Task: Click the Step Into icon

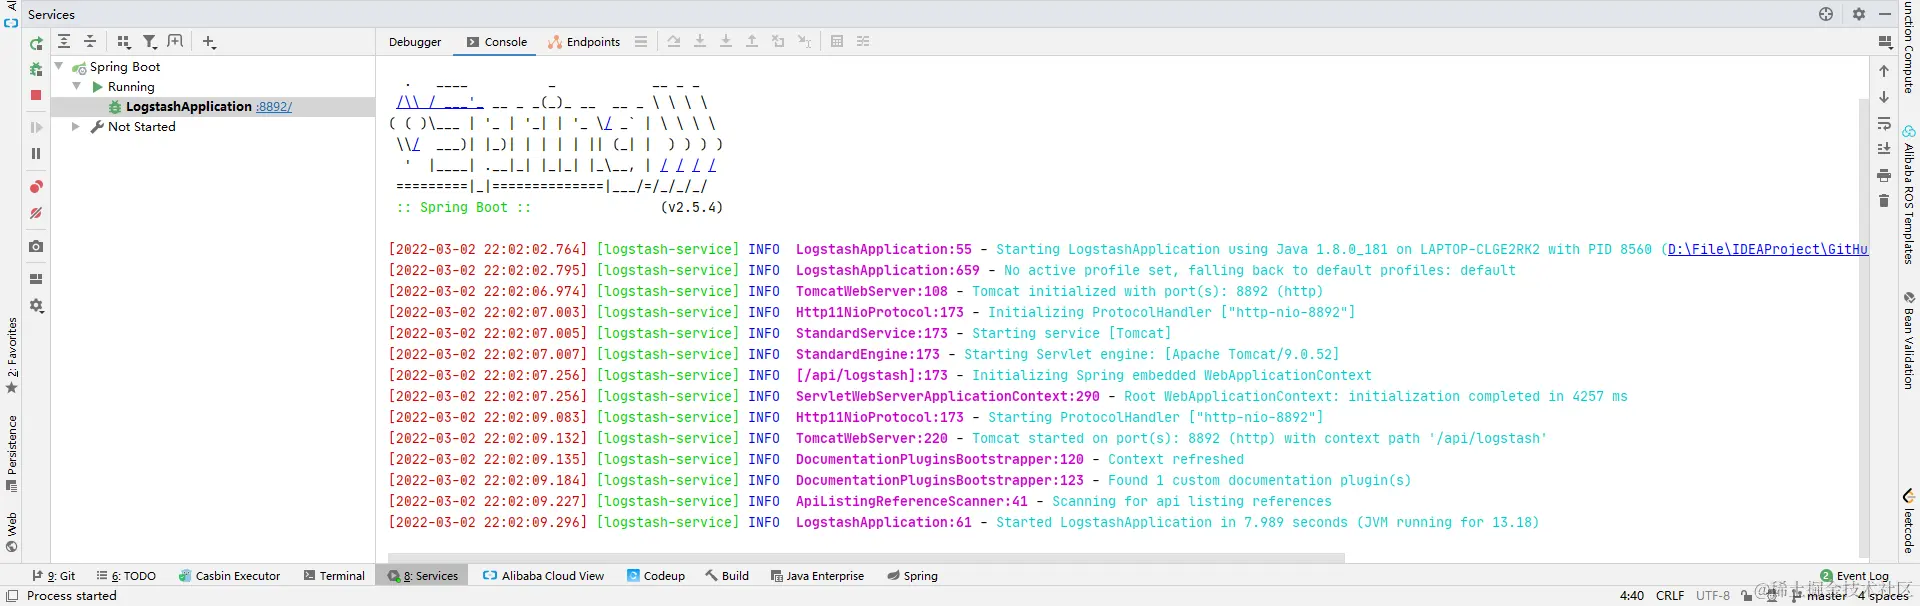Action: click(x=700, y=41)
